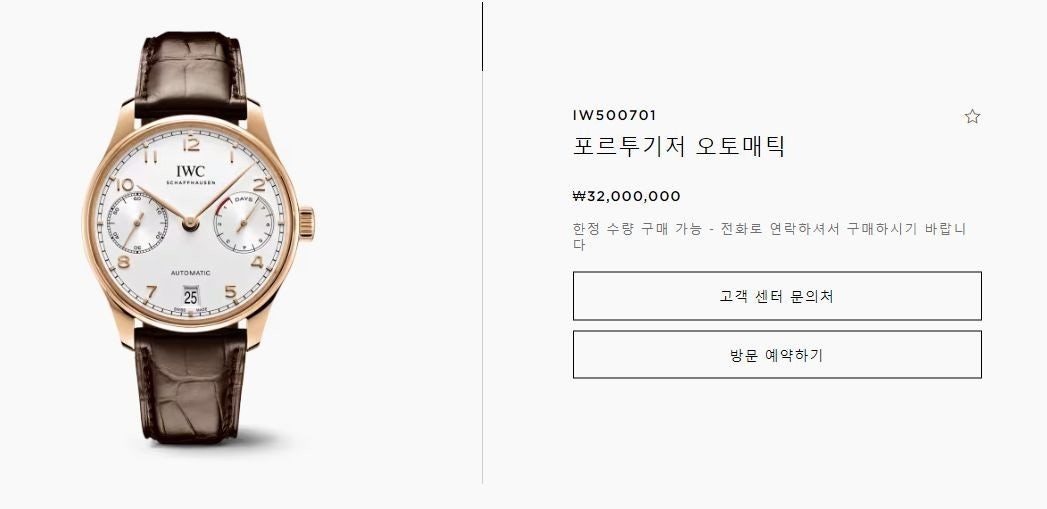Viewport: 1047px width, 509px height.
Task: Open the IWC Portugieser watch image
Action: pyautogui.click(x=198, y=238)
